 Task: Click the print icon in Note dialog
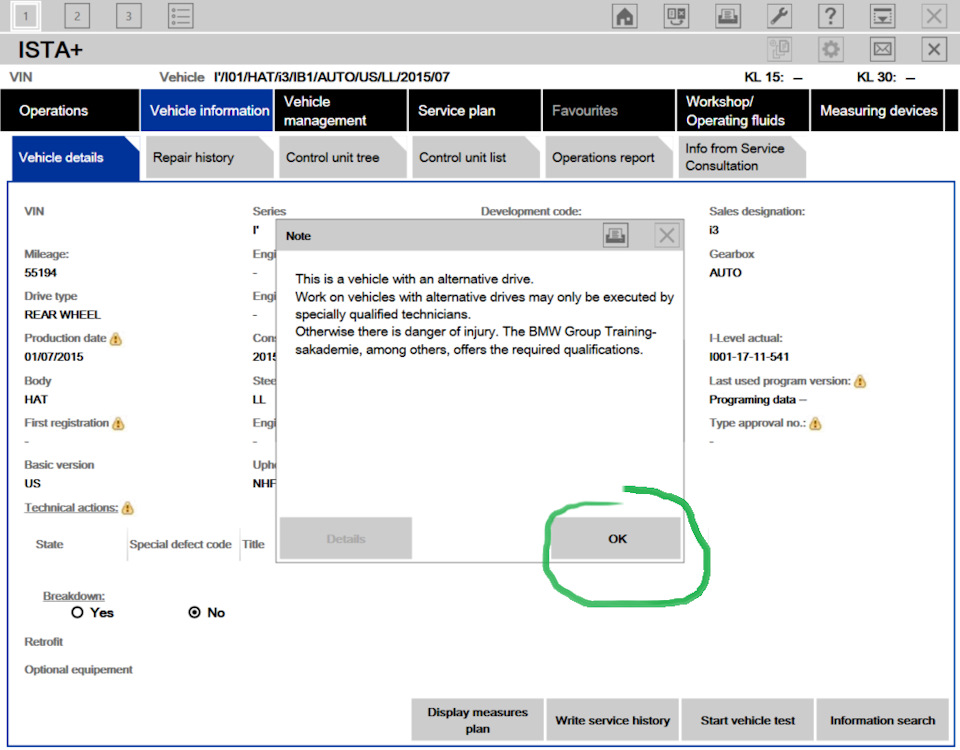(x=615, y=235)
